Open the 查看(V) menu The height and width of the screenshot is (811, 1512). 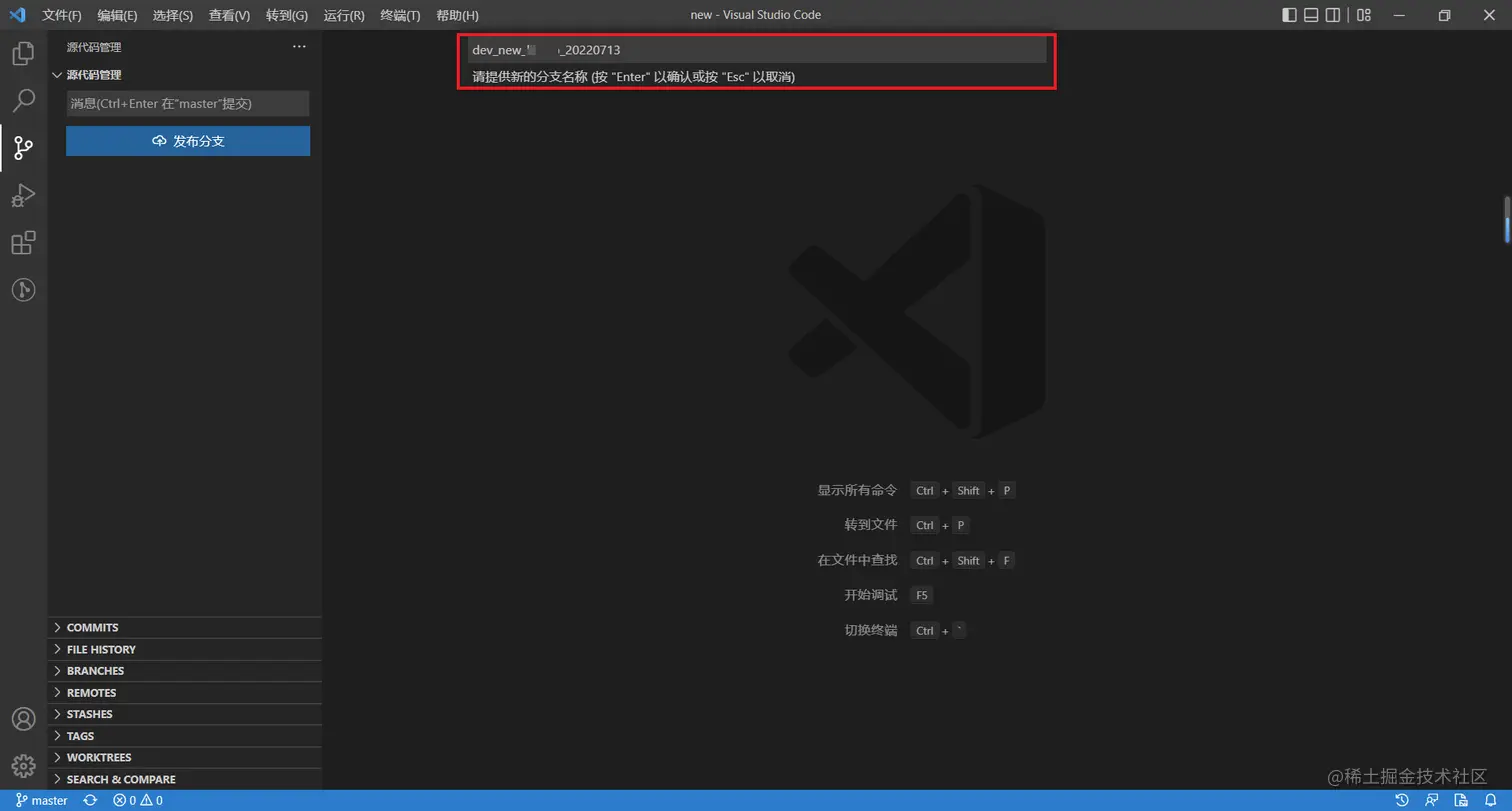point(229,15)
